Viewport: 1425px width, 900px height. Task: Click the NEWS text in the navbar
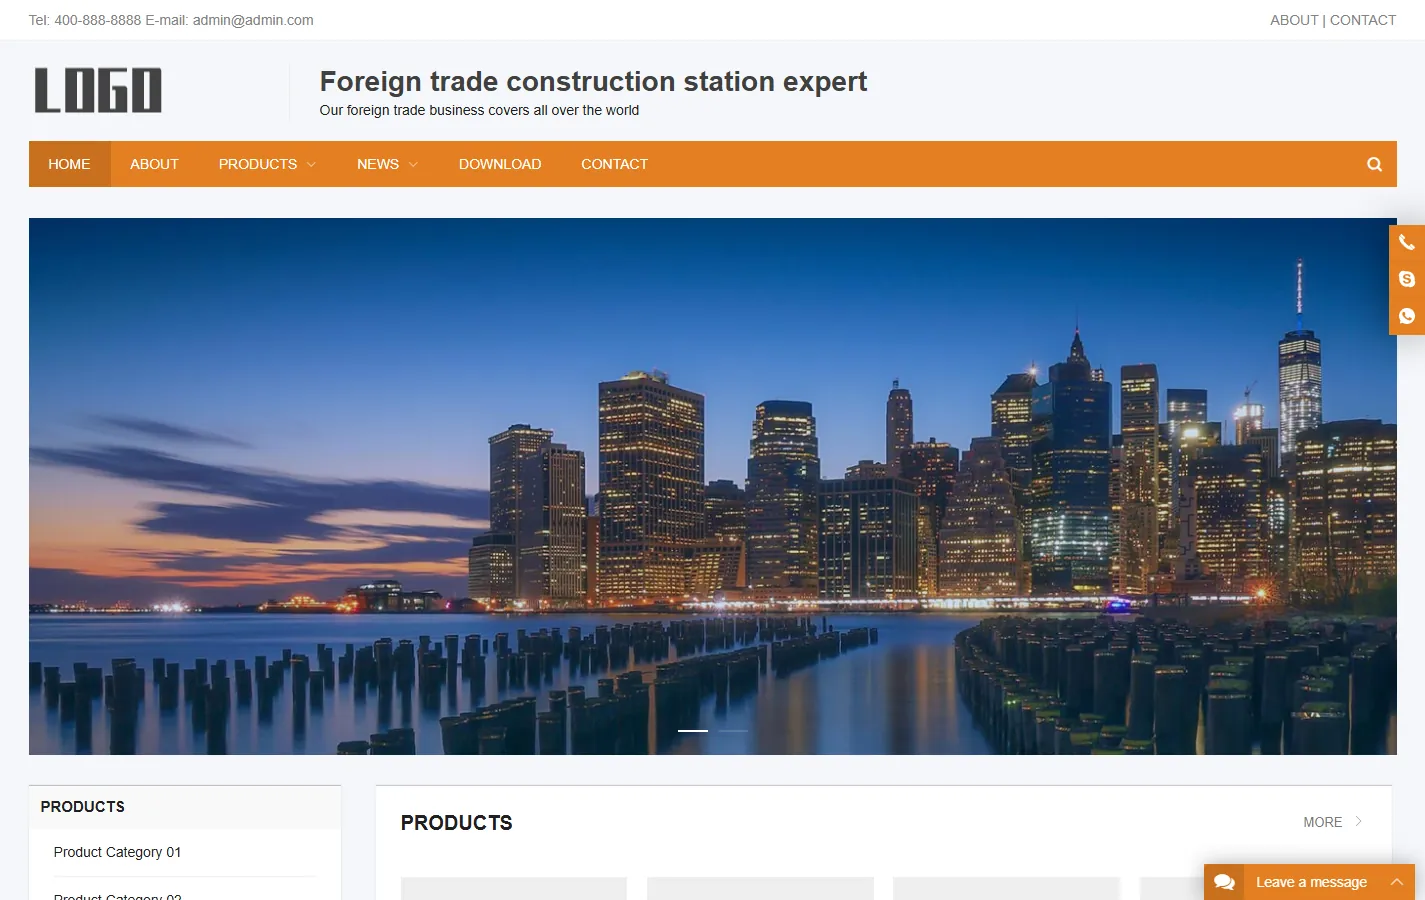[x=378, y=164]
